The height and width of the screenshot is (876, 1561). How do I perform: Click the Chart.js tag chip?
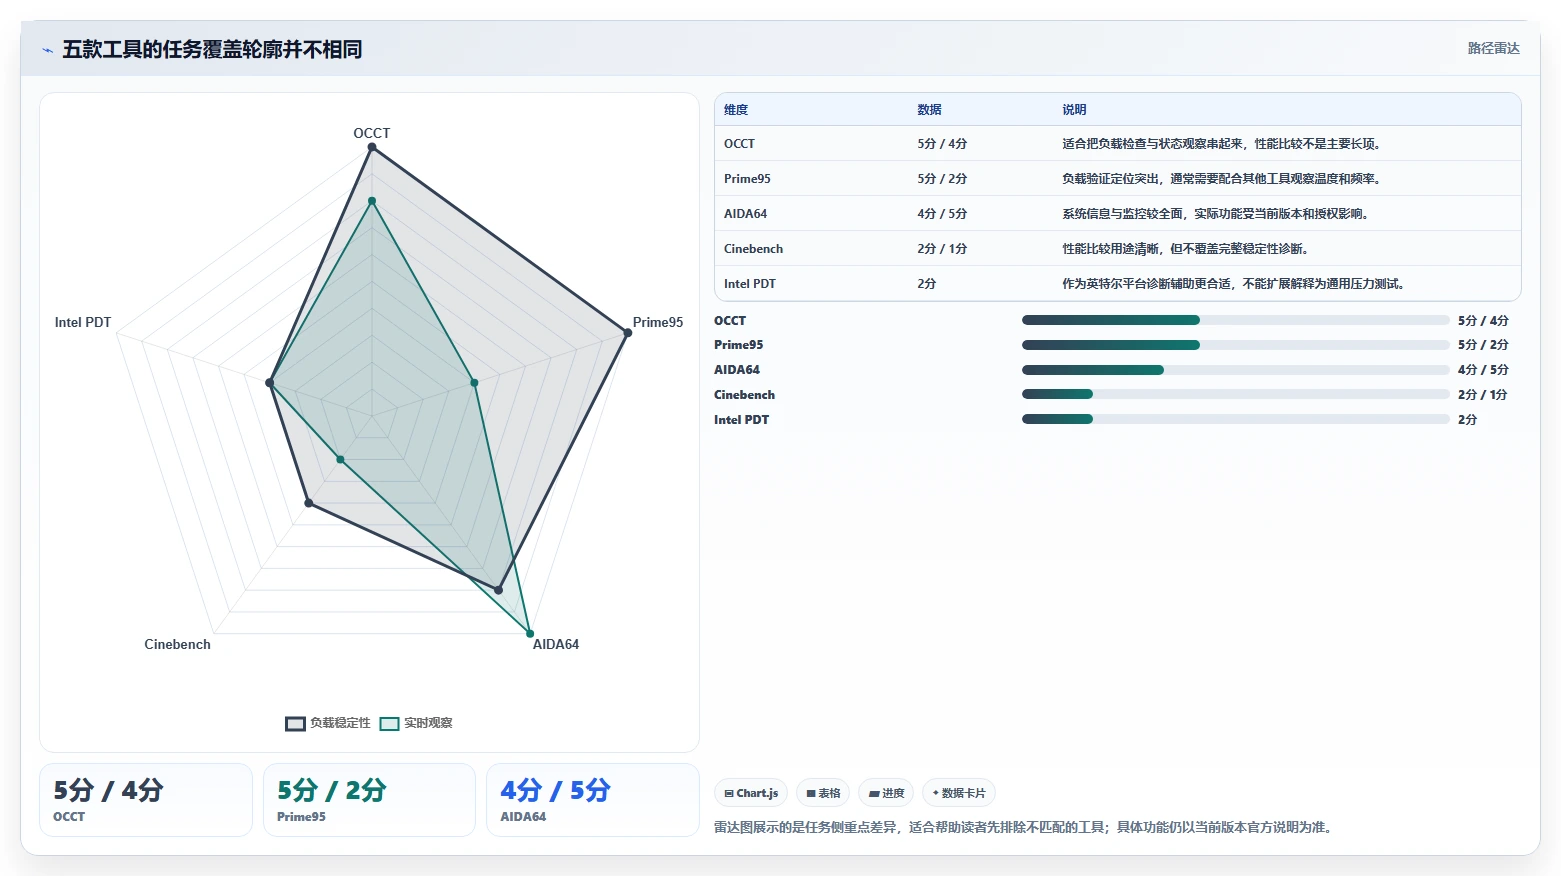tap(751, 793)
